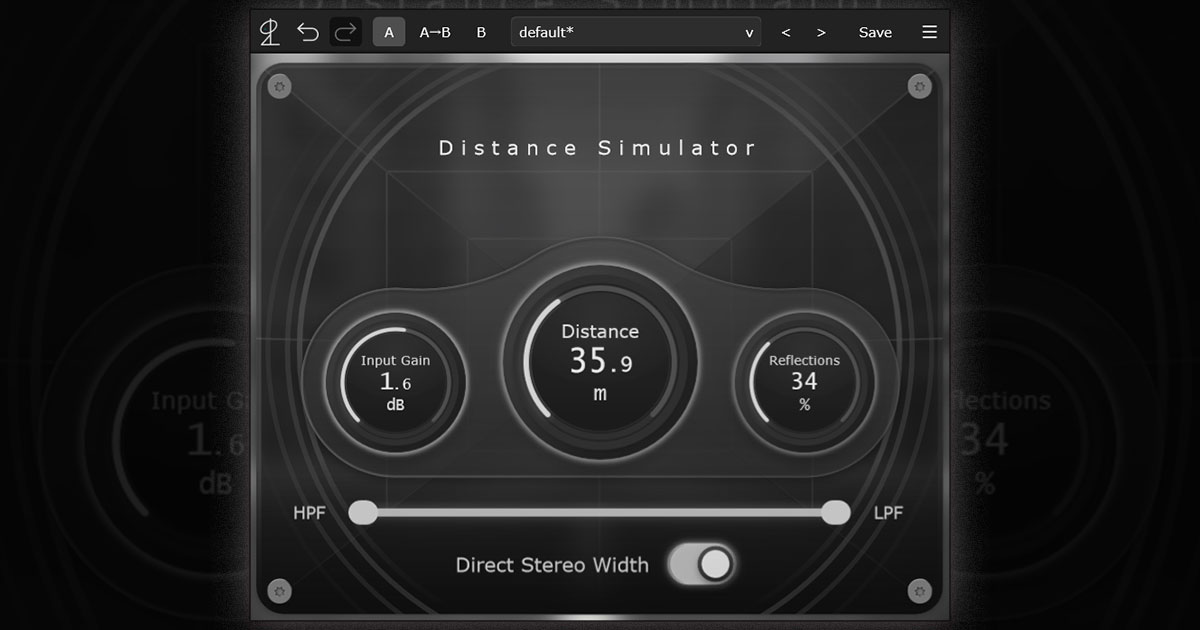Toggle Direct Stereo Width switch
This screenshot has height=630, width=1200.
tap(701, 565)
